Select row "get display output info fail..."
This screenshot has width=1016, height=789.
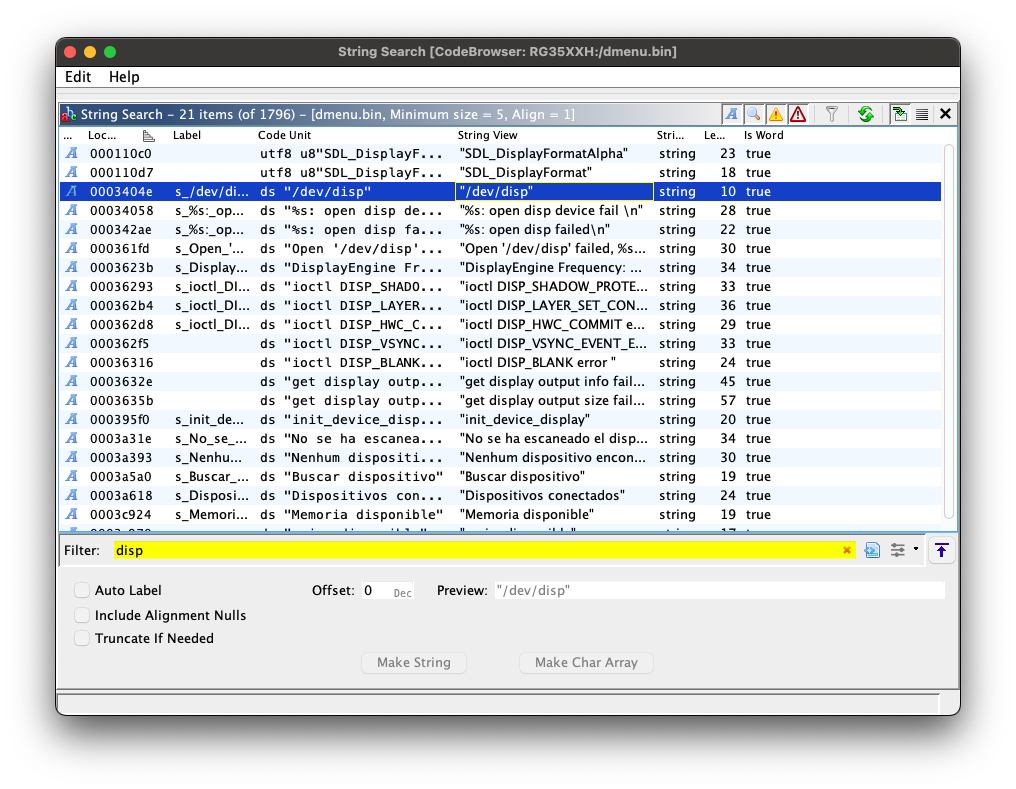[500, 382]
